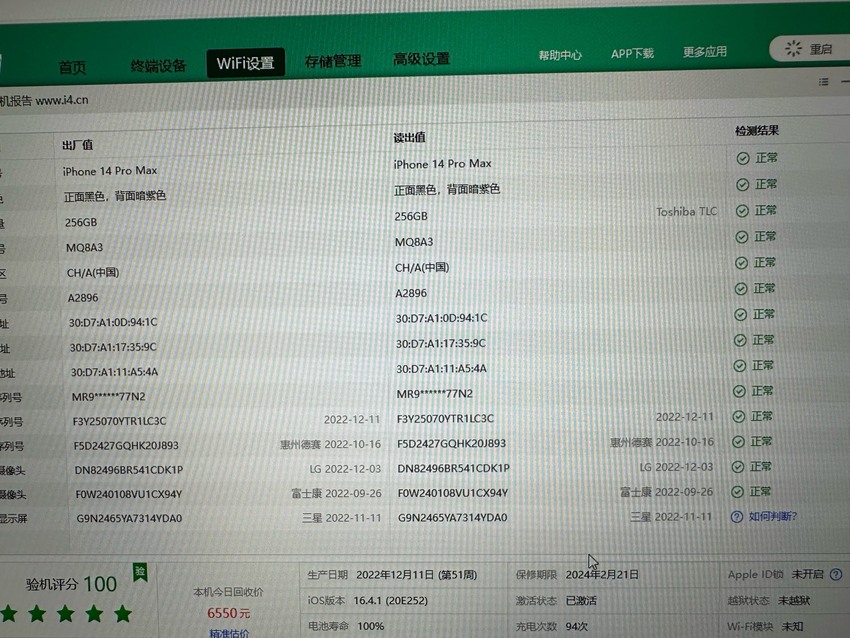Click the check icon in the CH/A(中国) row

(741, 263)
